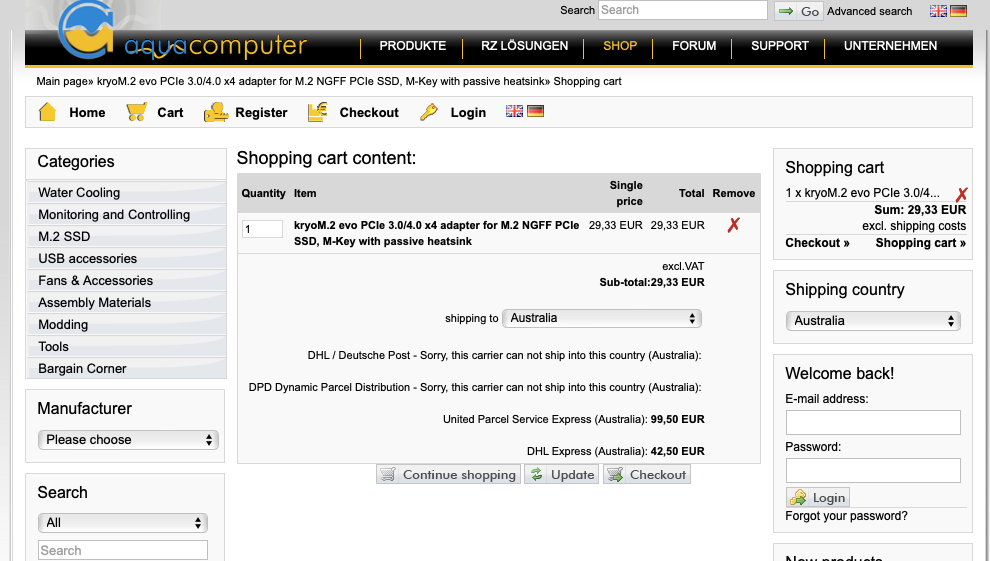
Task: Open the Modding category
Action: (x=126, y=325)
